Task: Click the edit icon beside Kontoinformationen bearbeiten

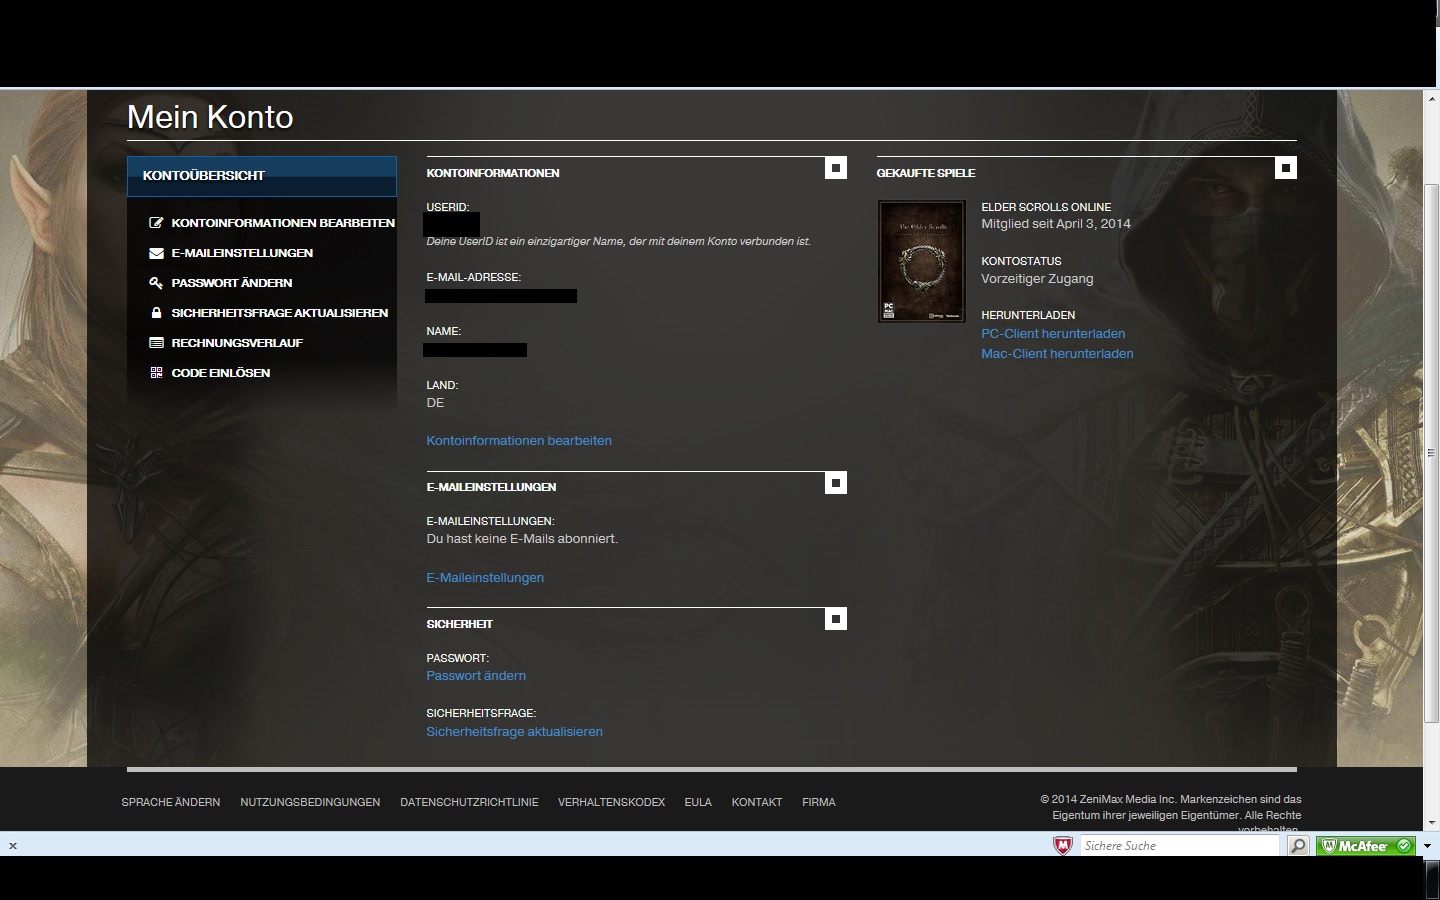Action: click(156, 223)
